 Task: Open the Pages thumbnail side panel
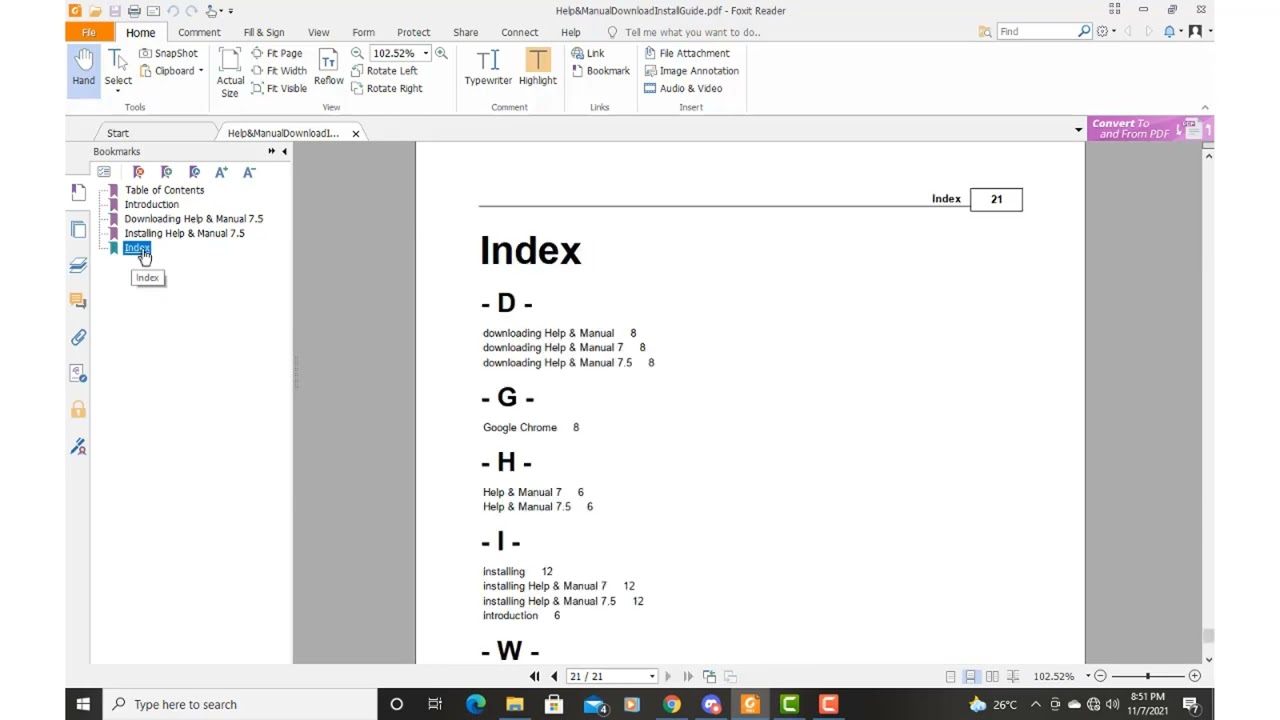[78, 229]
